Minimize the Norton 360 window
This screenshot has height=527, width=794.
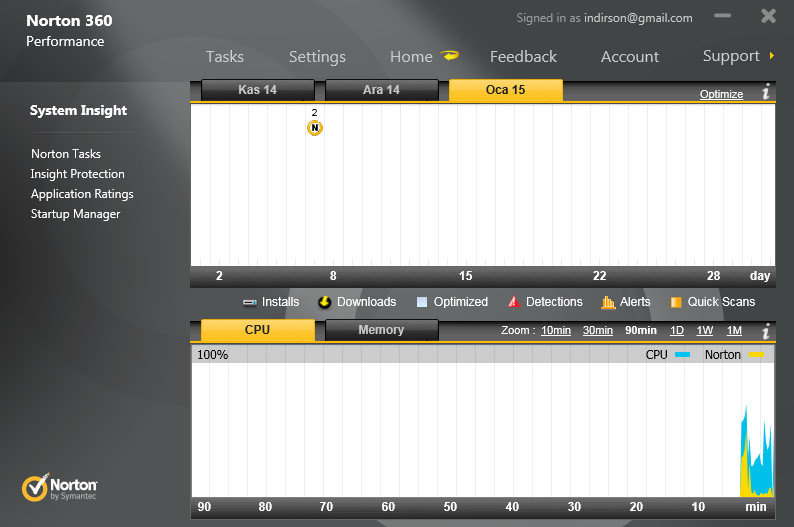tap(723, 16)
